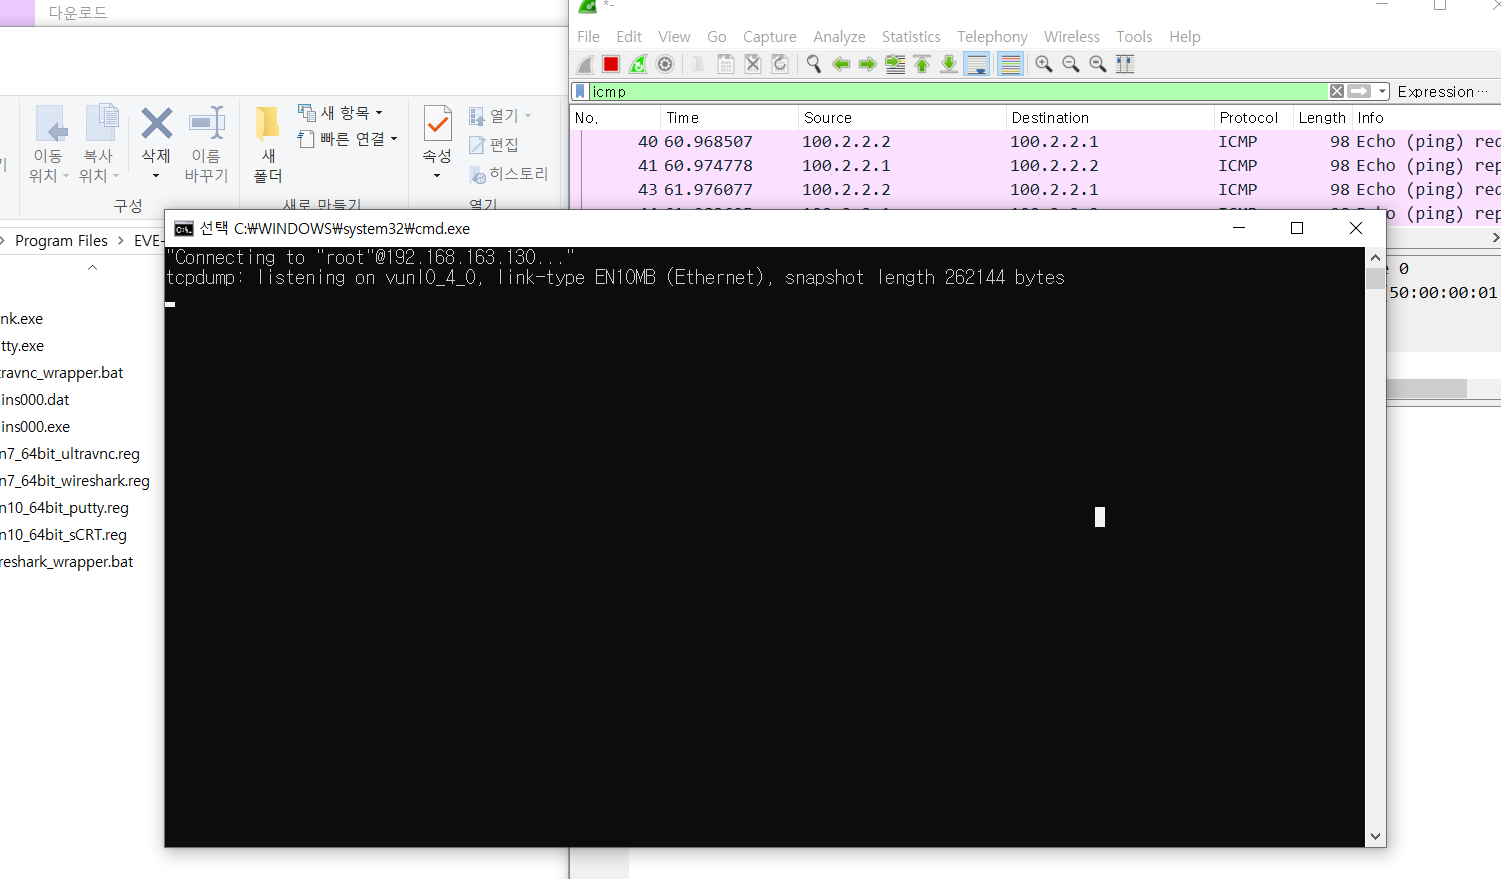Open the Telephony menu
The height and width of the screenshot is (879, 1501).
click(992, 36)
